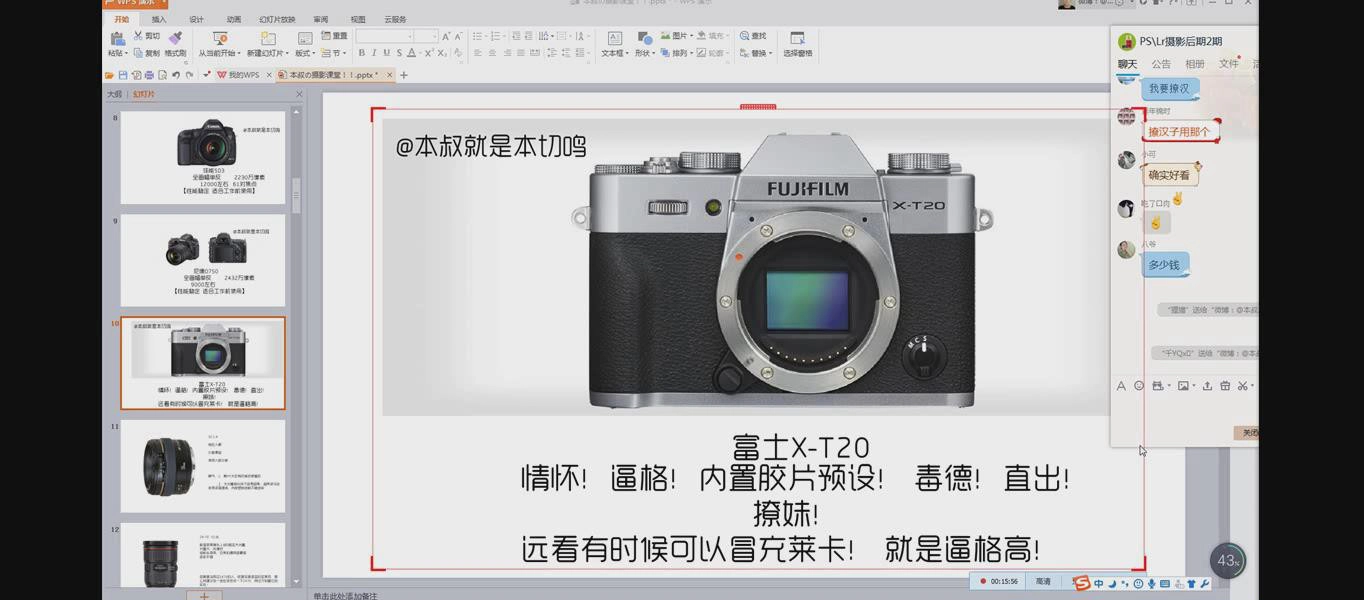The image size is (1364, 600).
Task: Click the 相册 tab in chat window
Action: tap(1194, 64)
